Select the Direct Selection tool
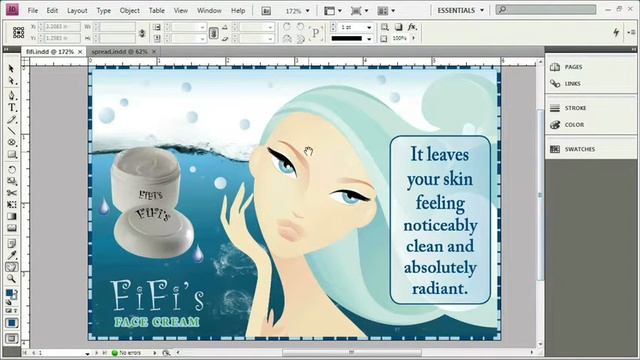Screen dimensions: 640x360 pyautogui.click(x=11, y=81)
